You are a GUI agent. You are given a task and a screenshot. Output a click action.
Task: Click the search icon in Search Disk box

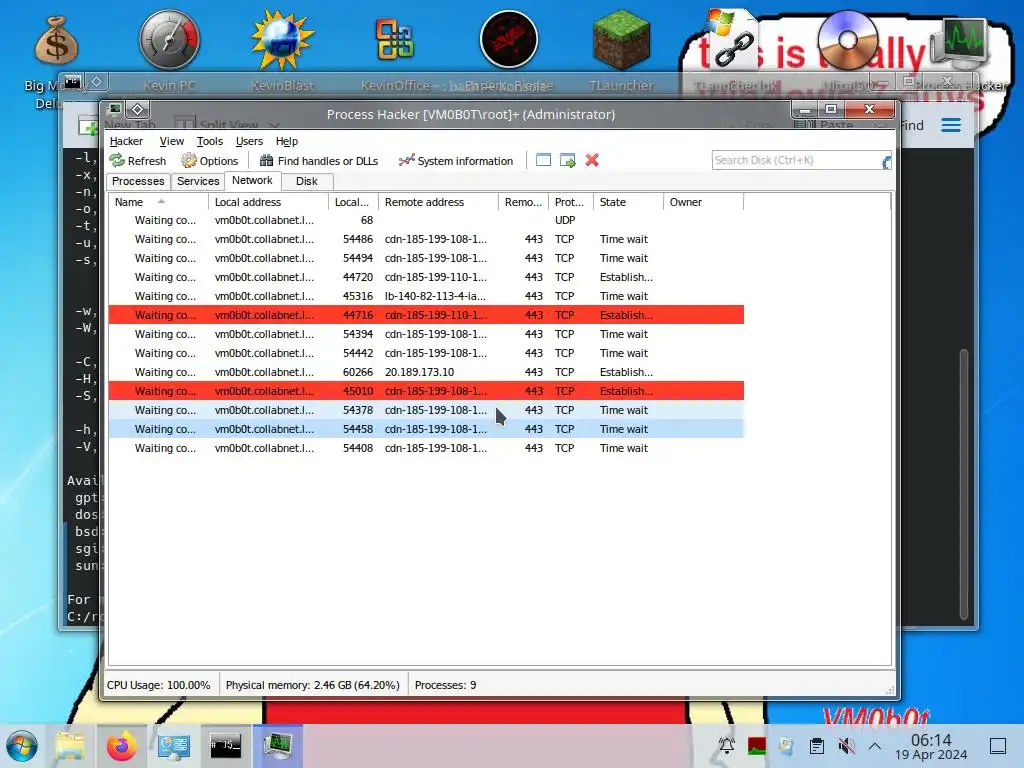(886, 162)
